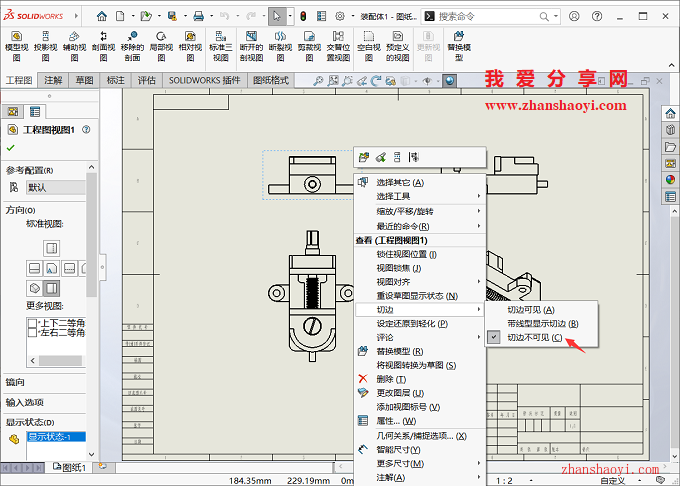This screenshot has width=680, height=486.
Task: Expand the 视图对齐 submenu
Action: [420, 282]
